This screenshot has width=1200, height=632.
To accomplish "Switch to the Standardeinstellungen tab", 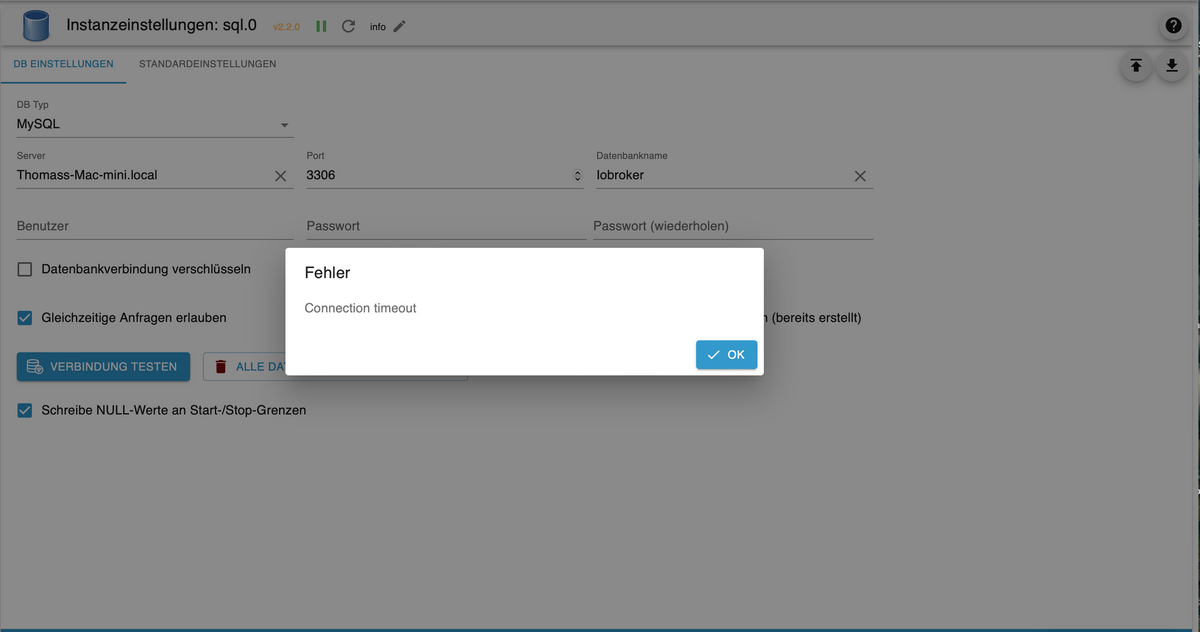I will pos(207,64).
